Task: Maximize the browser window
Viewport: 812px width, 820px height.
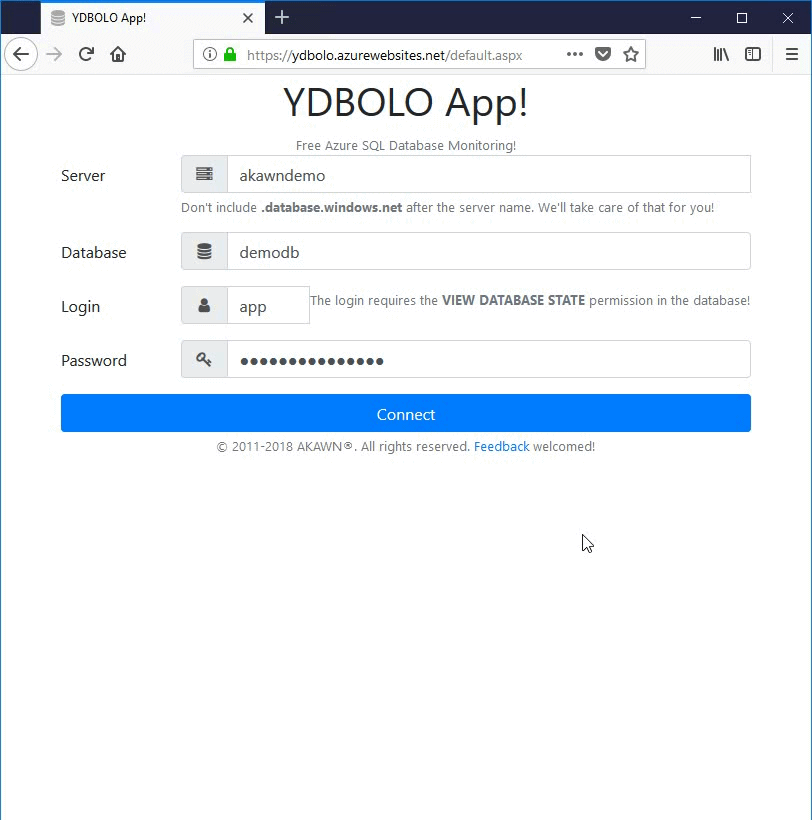Action: 741,18
